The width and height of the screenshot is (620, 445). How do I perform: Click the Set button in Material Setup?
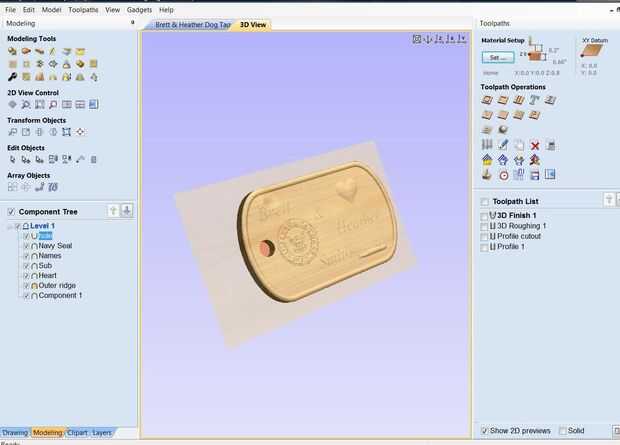498,58
